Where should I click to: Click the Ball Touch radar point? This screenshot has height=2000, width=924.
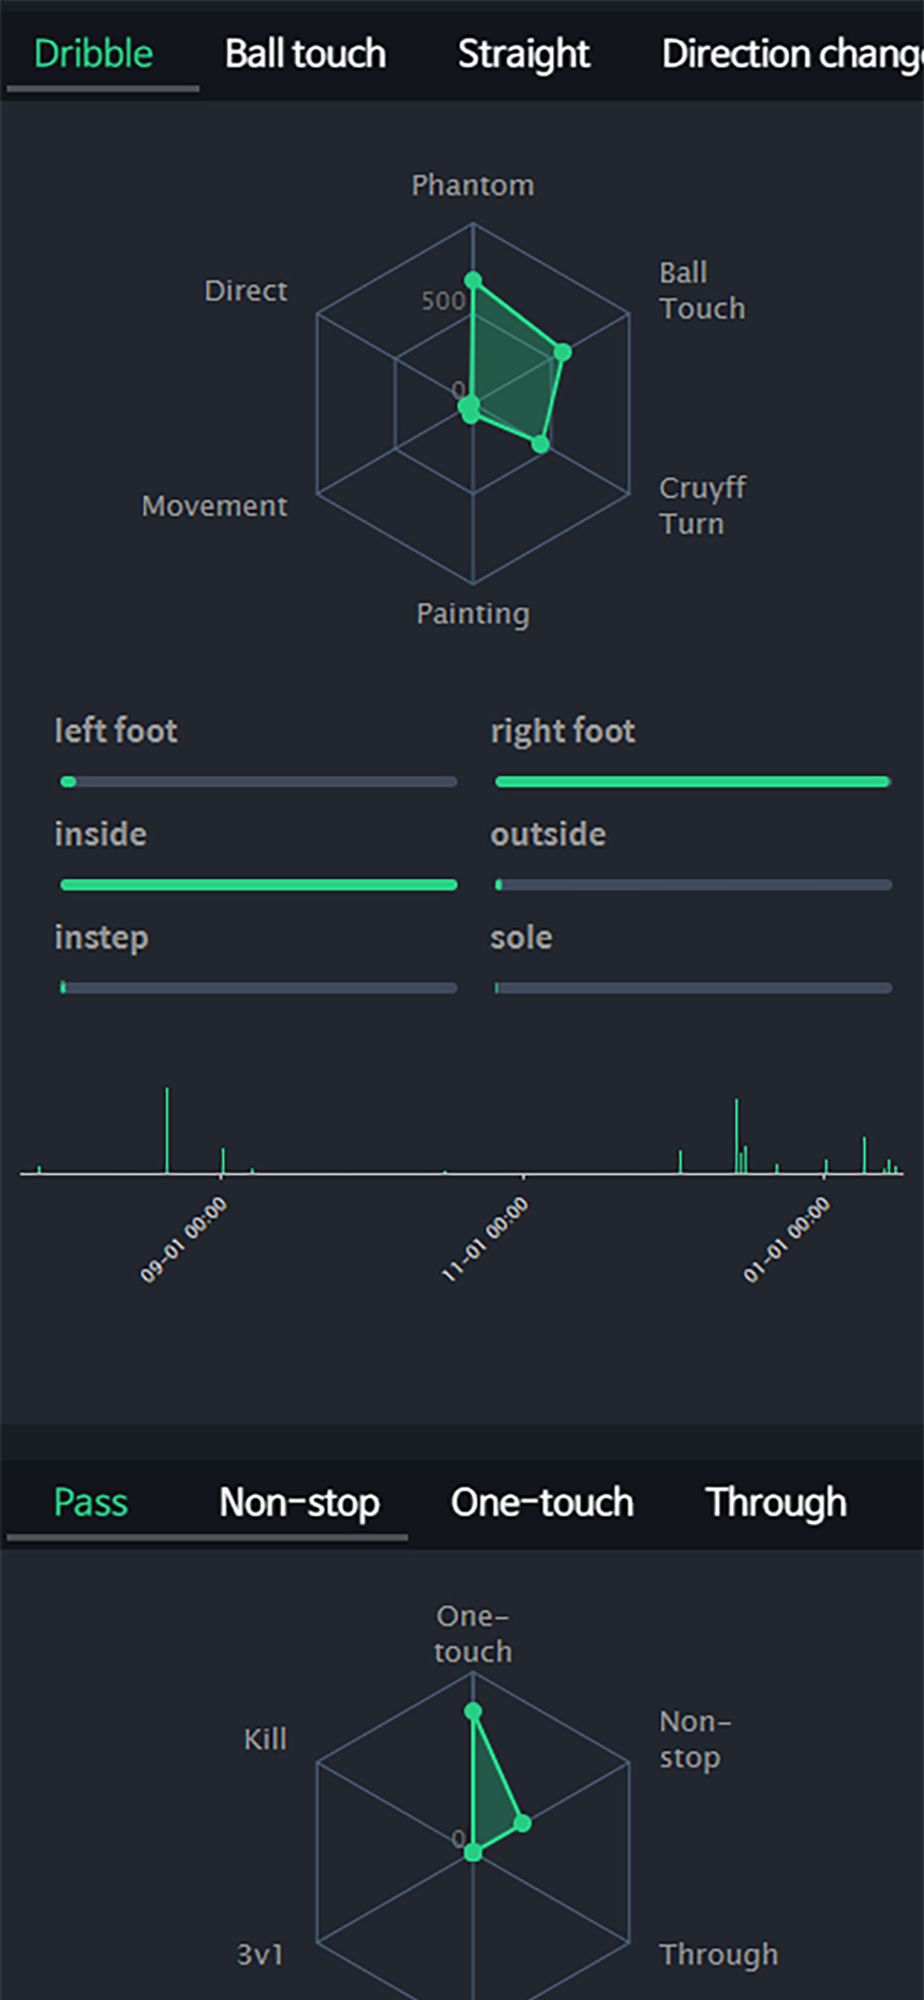click(x=563, y=352)
